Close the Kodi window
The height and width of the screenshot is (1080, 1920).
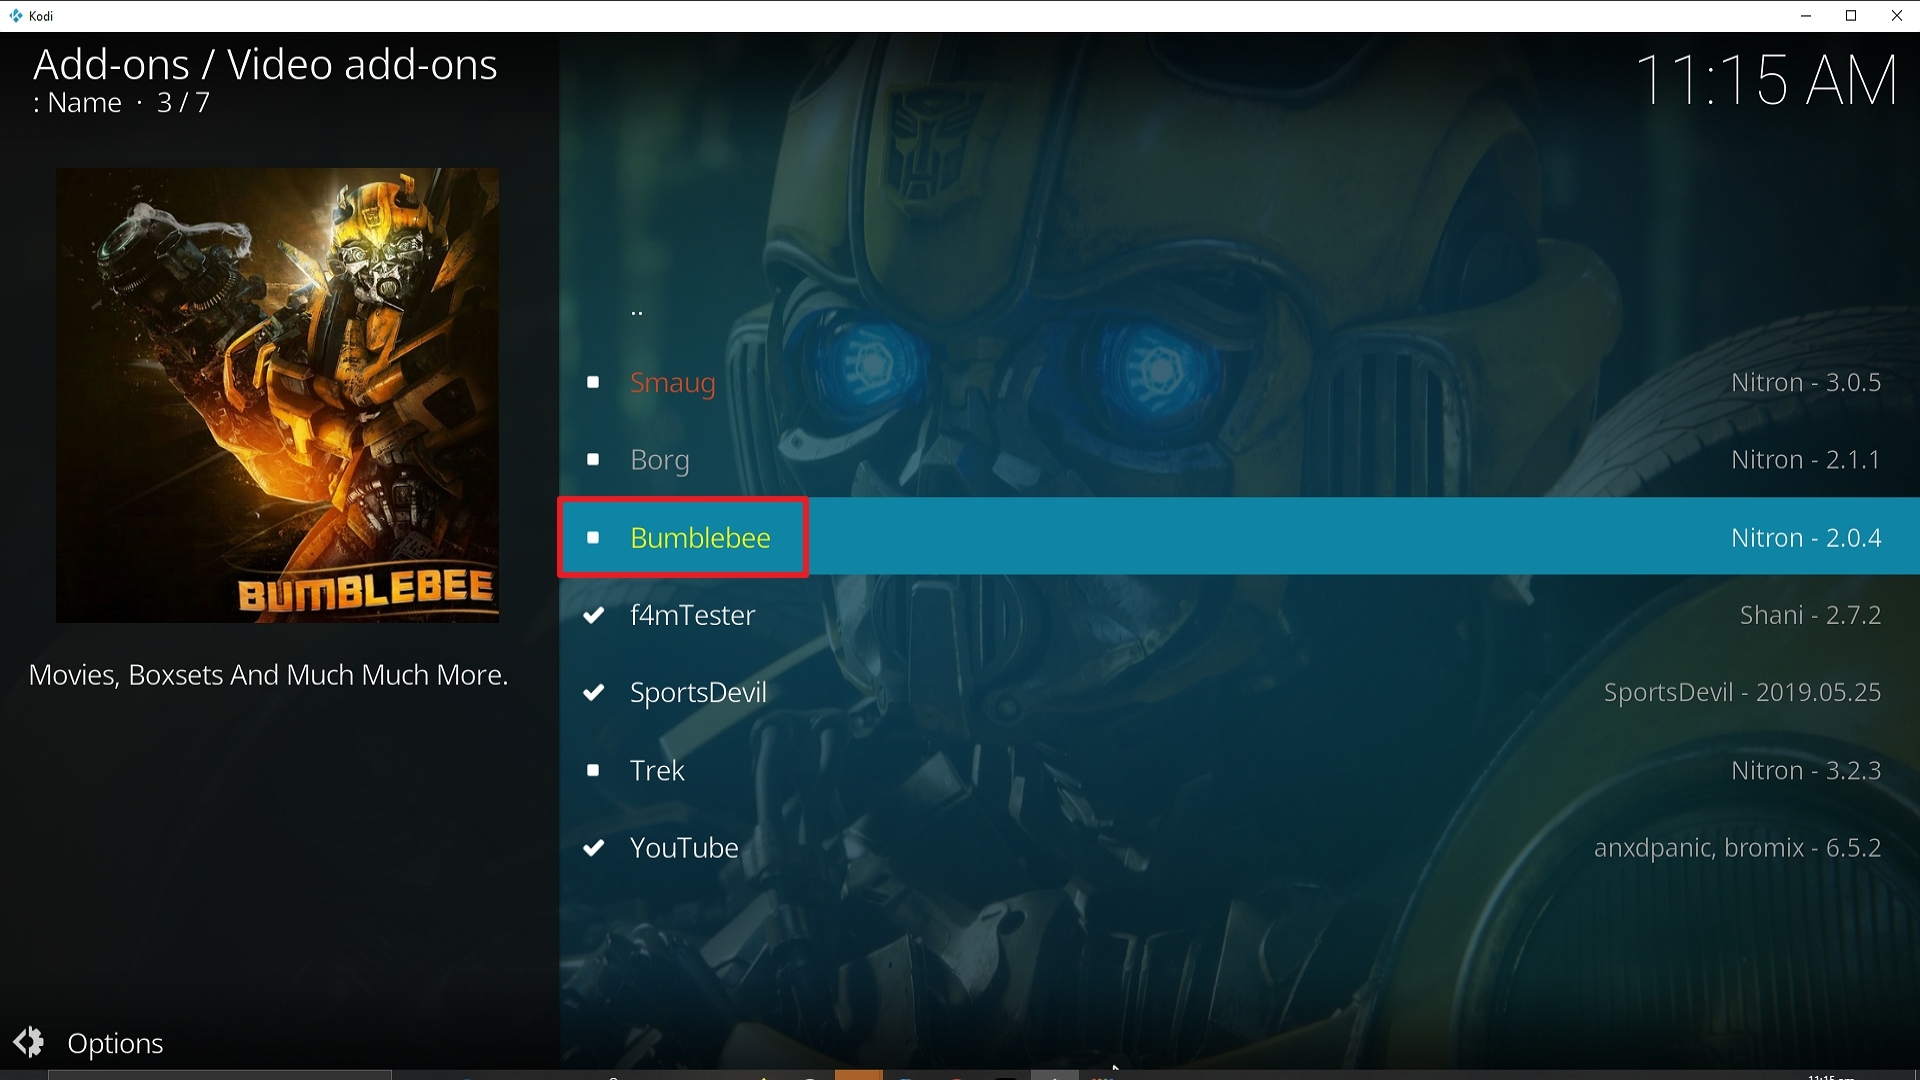(1896, 15)
